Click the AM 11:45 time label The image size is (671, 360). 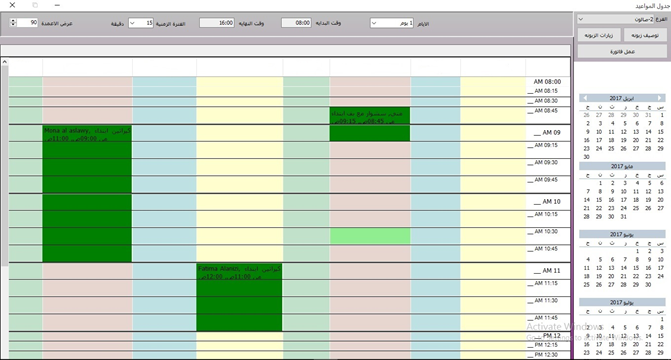546,318
